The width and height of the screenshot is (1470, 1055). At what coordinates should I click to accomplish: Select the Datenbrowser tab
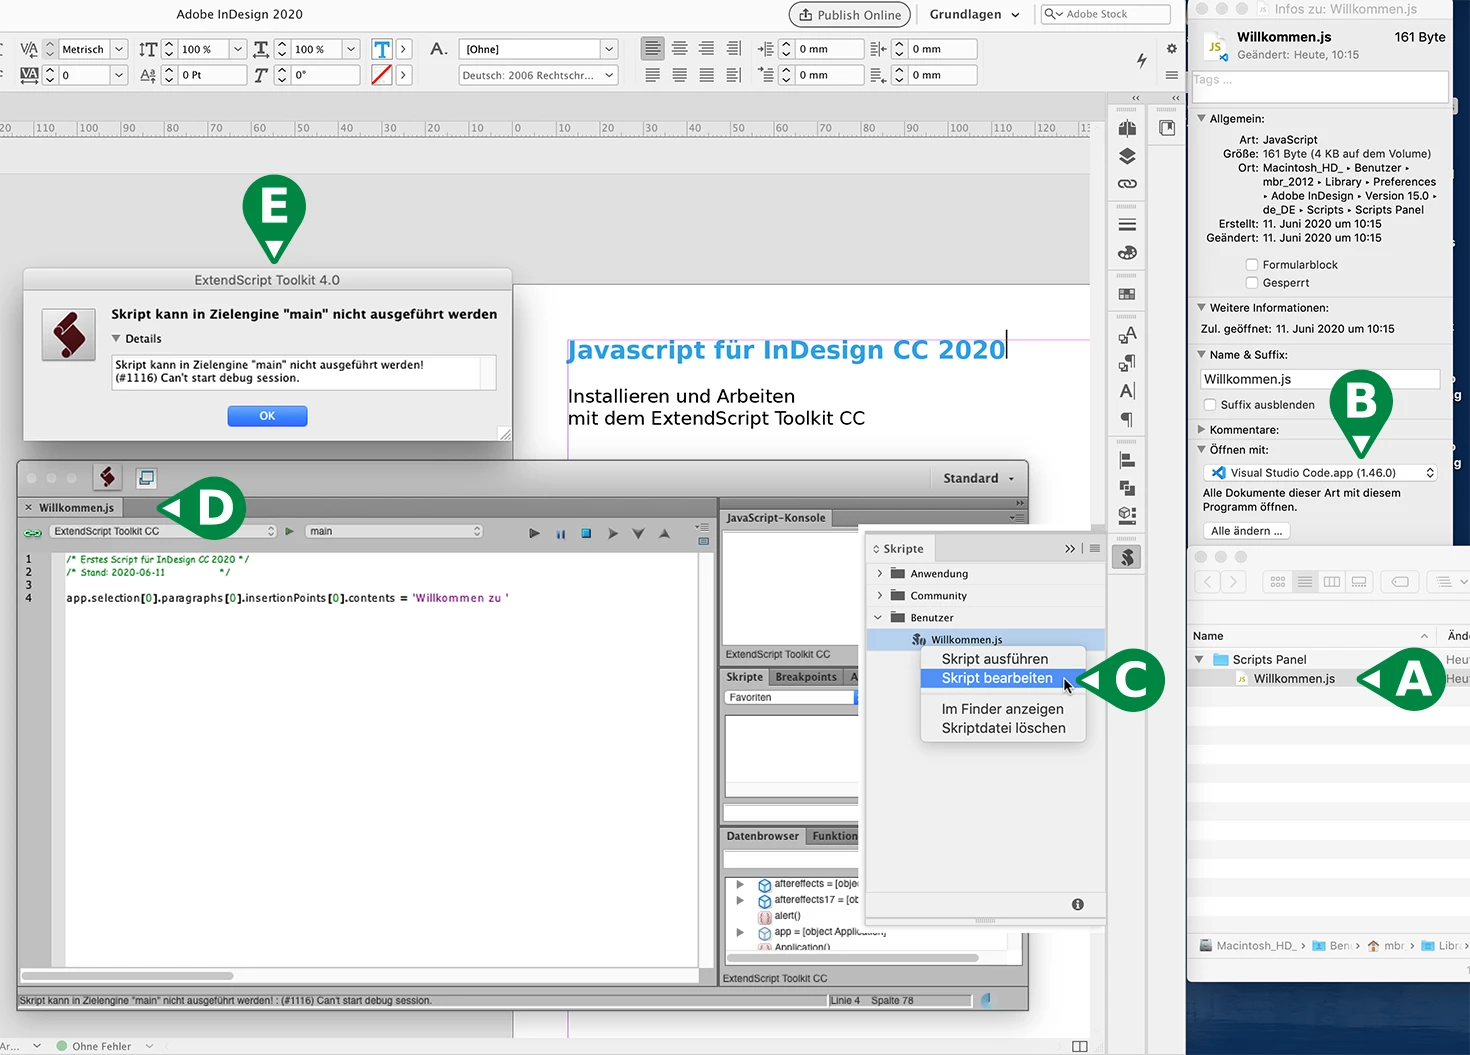[x=763, y=836]
